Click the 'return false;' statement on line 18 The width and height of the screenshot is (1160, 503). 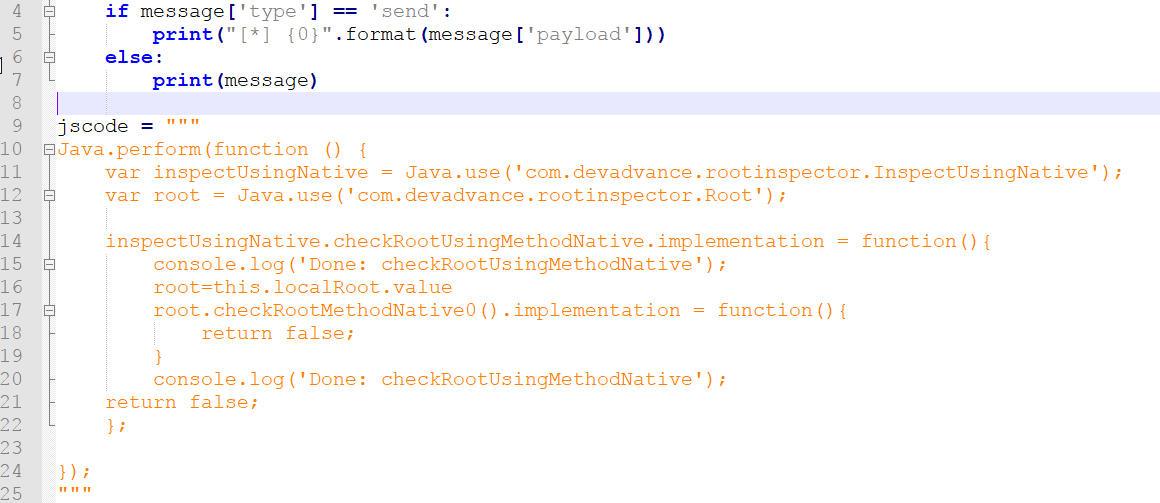[x=278, y=333]
